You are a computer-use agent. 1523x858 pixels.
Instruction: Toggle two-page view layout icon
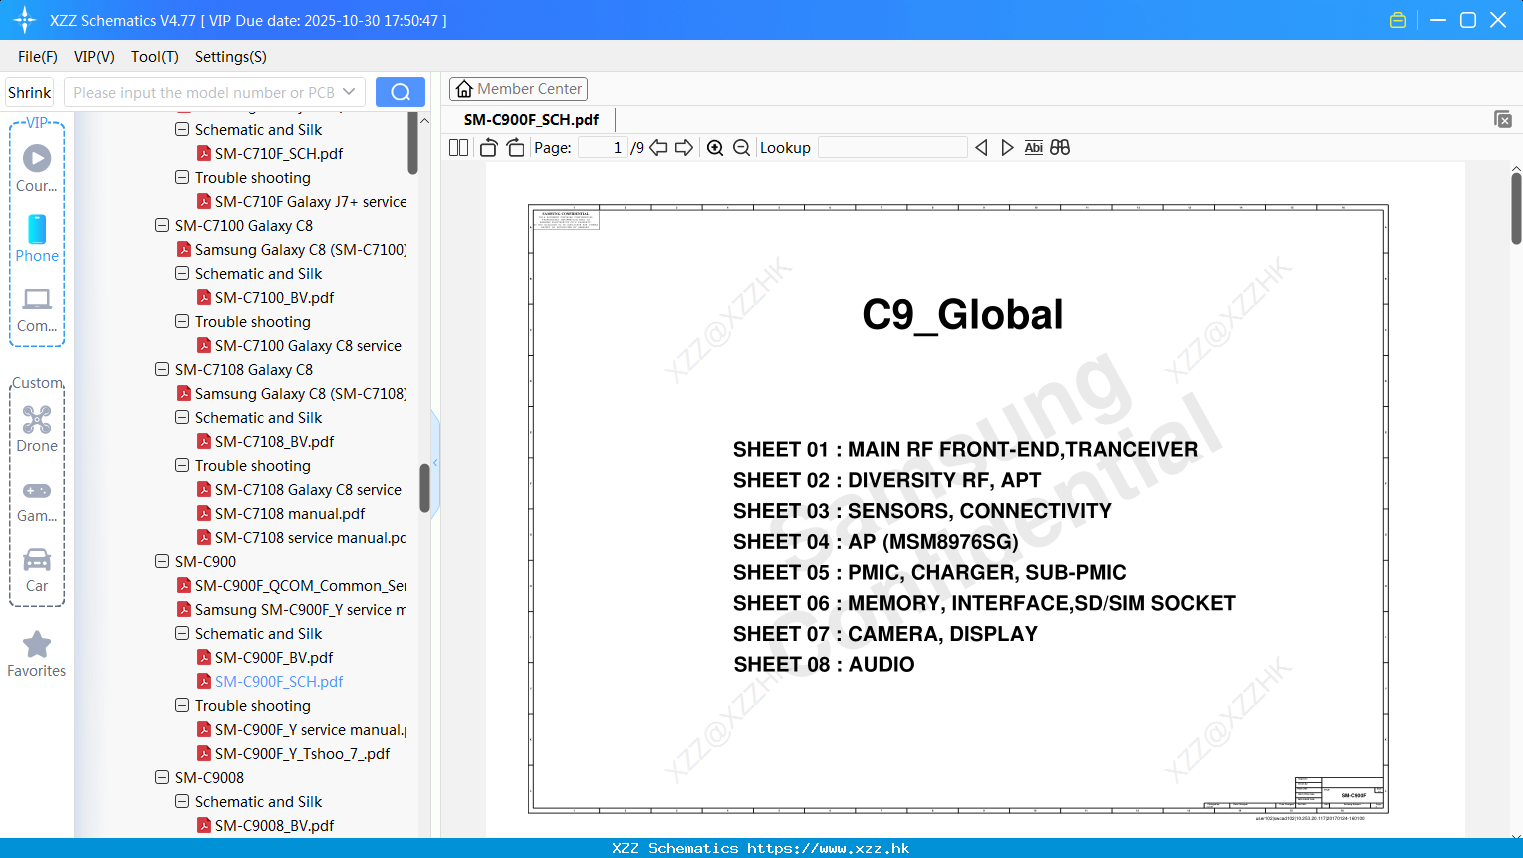[x=458, y=147]
